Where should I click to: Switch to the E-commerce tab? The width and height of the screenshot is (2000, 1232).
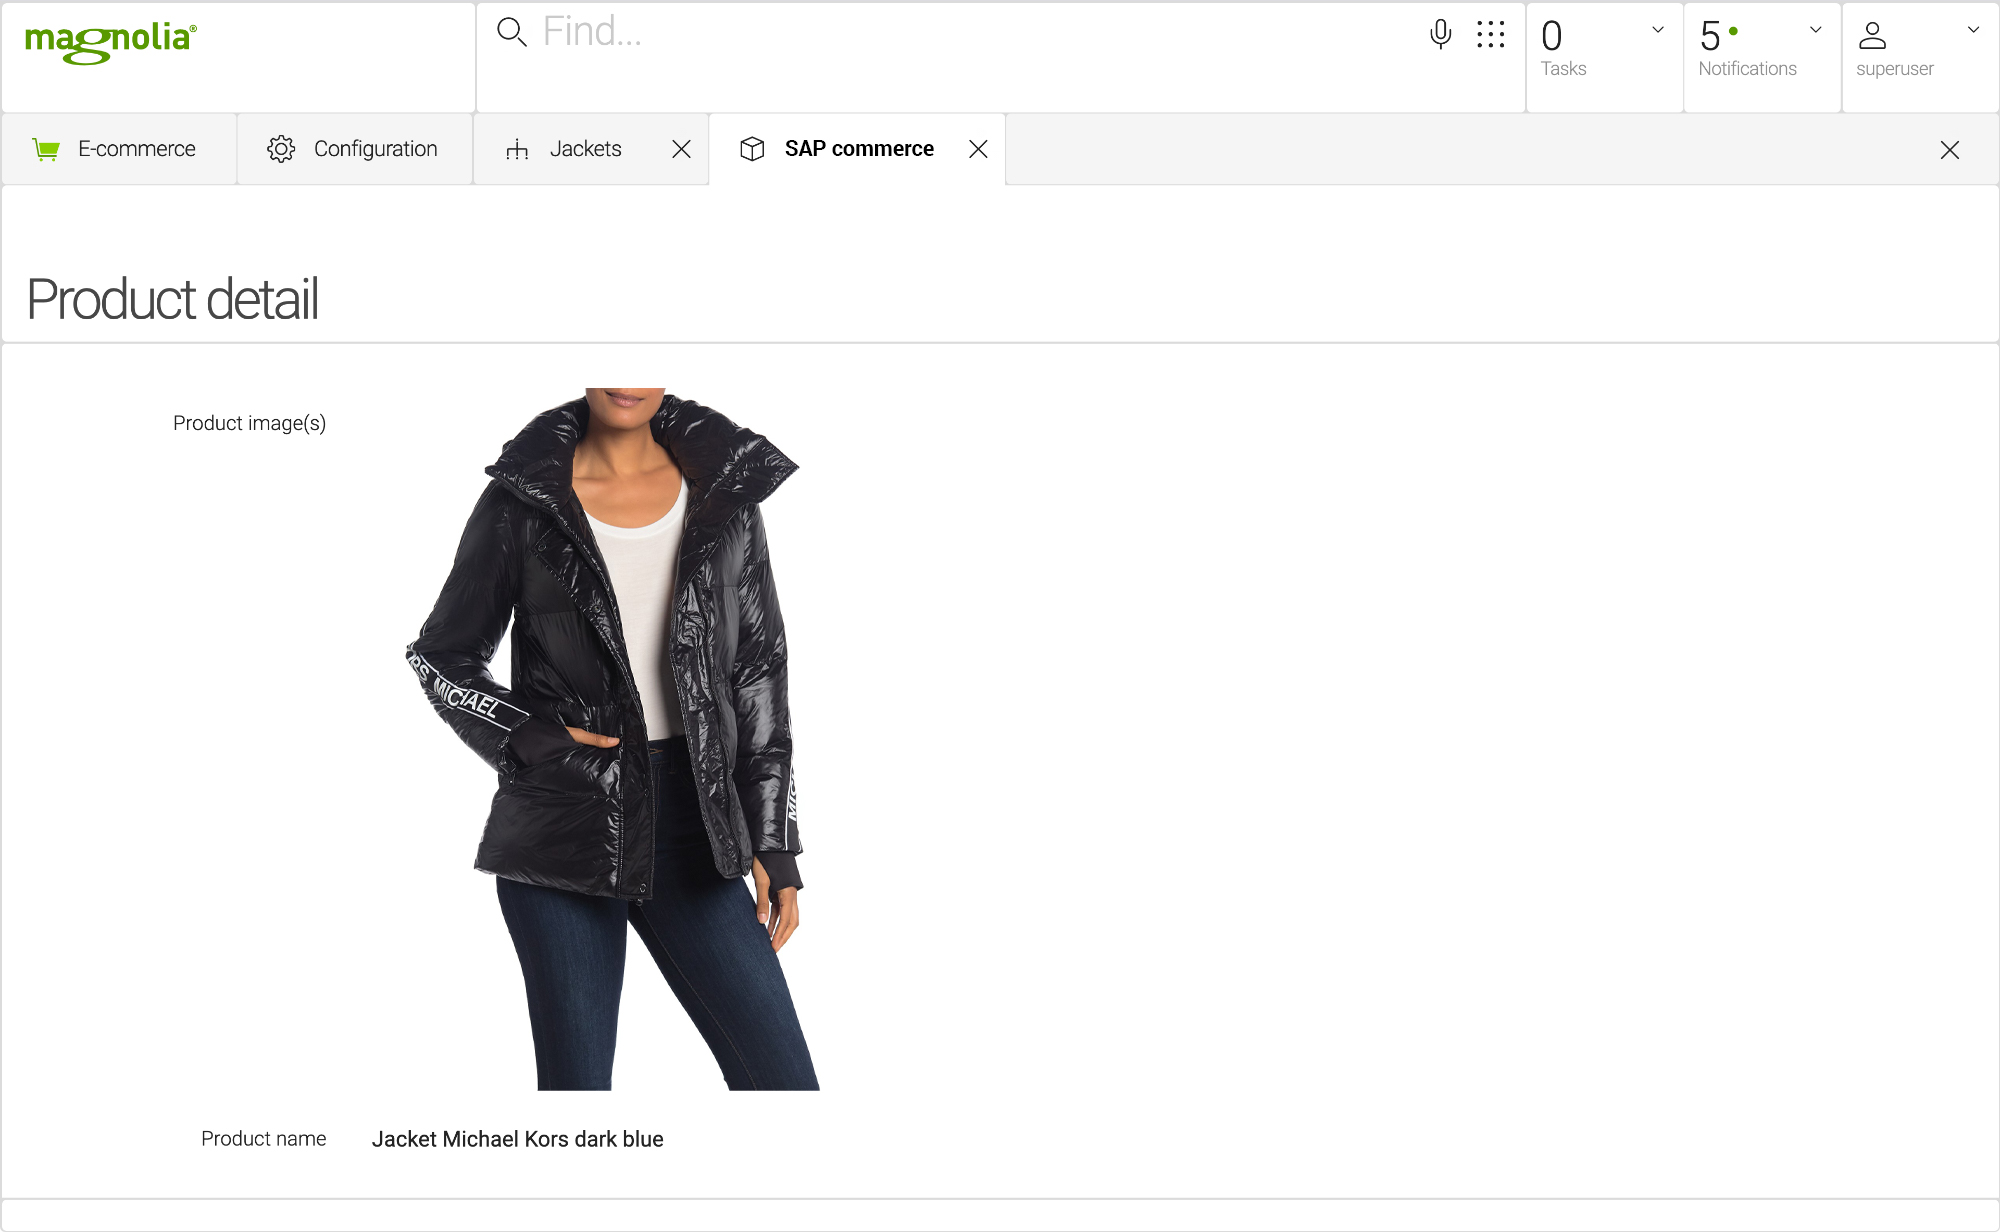click(x=136, y=149)
